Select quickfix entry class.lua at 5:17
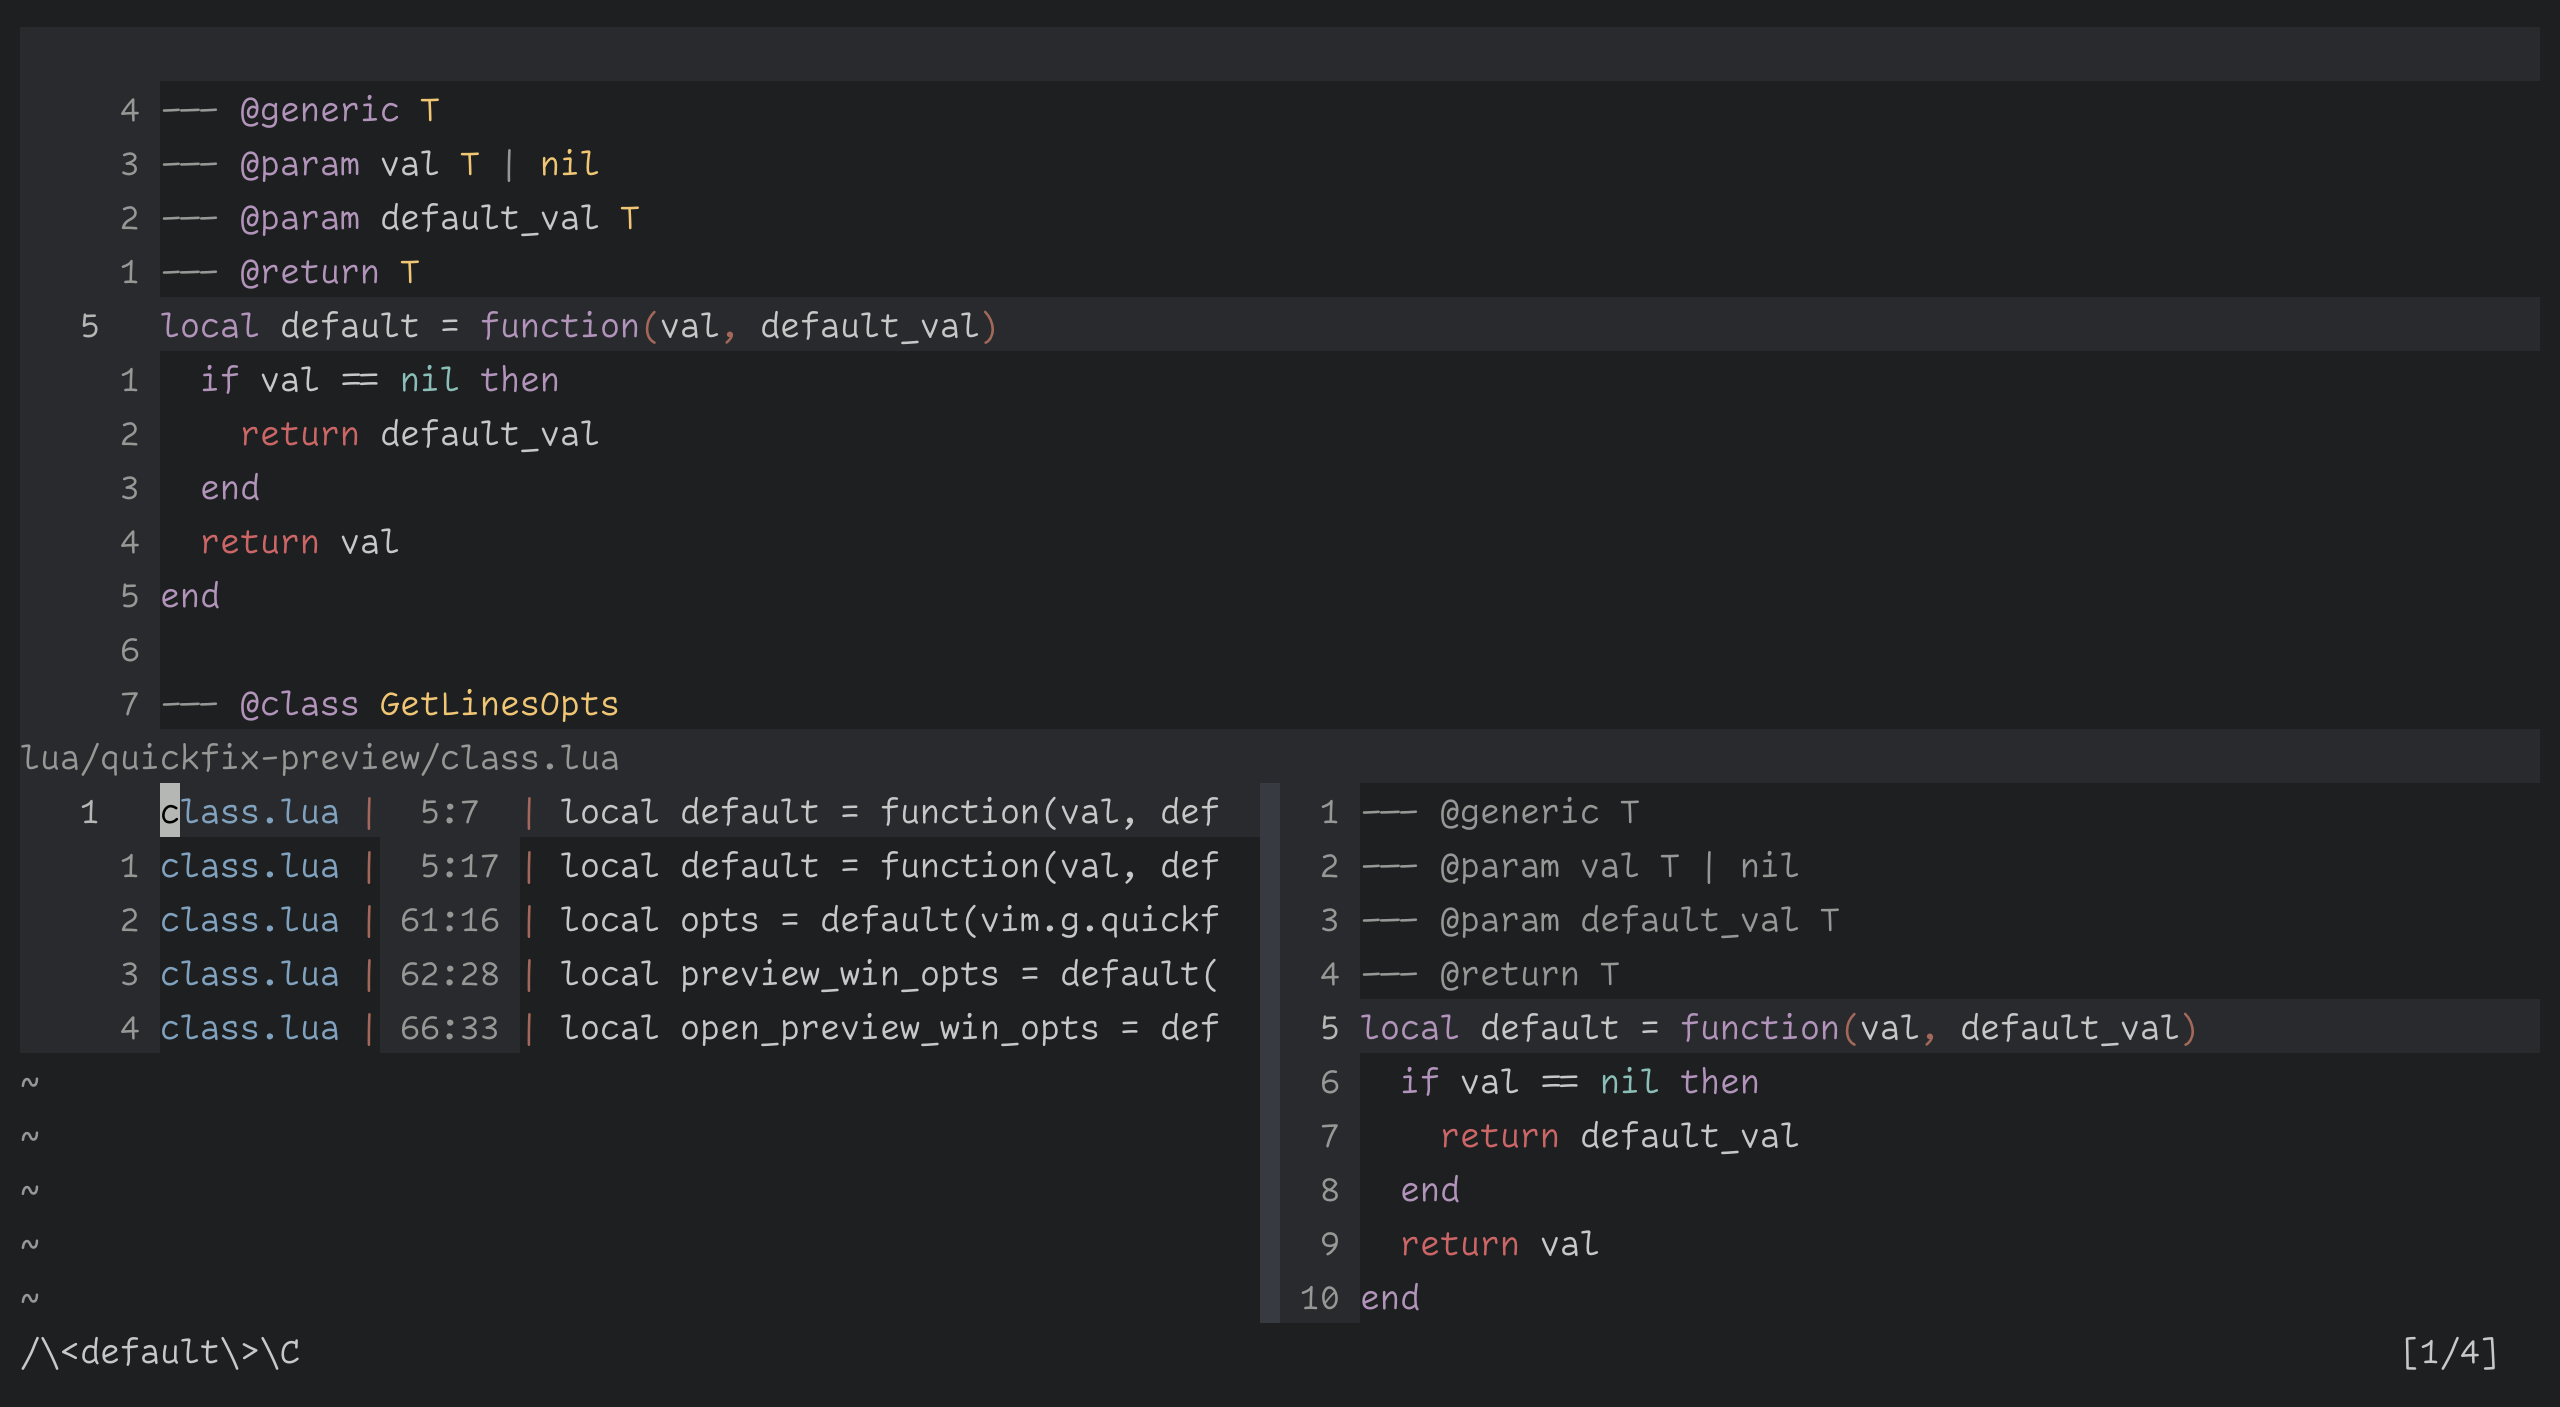The height and width of the screenshot is (1407, 2560). click(x=688, y=865)
